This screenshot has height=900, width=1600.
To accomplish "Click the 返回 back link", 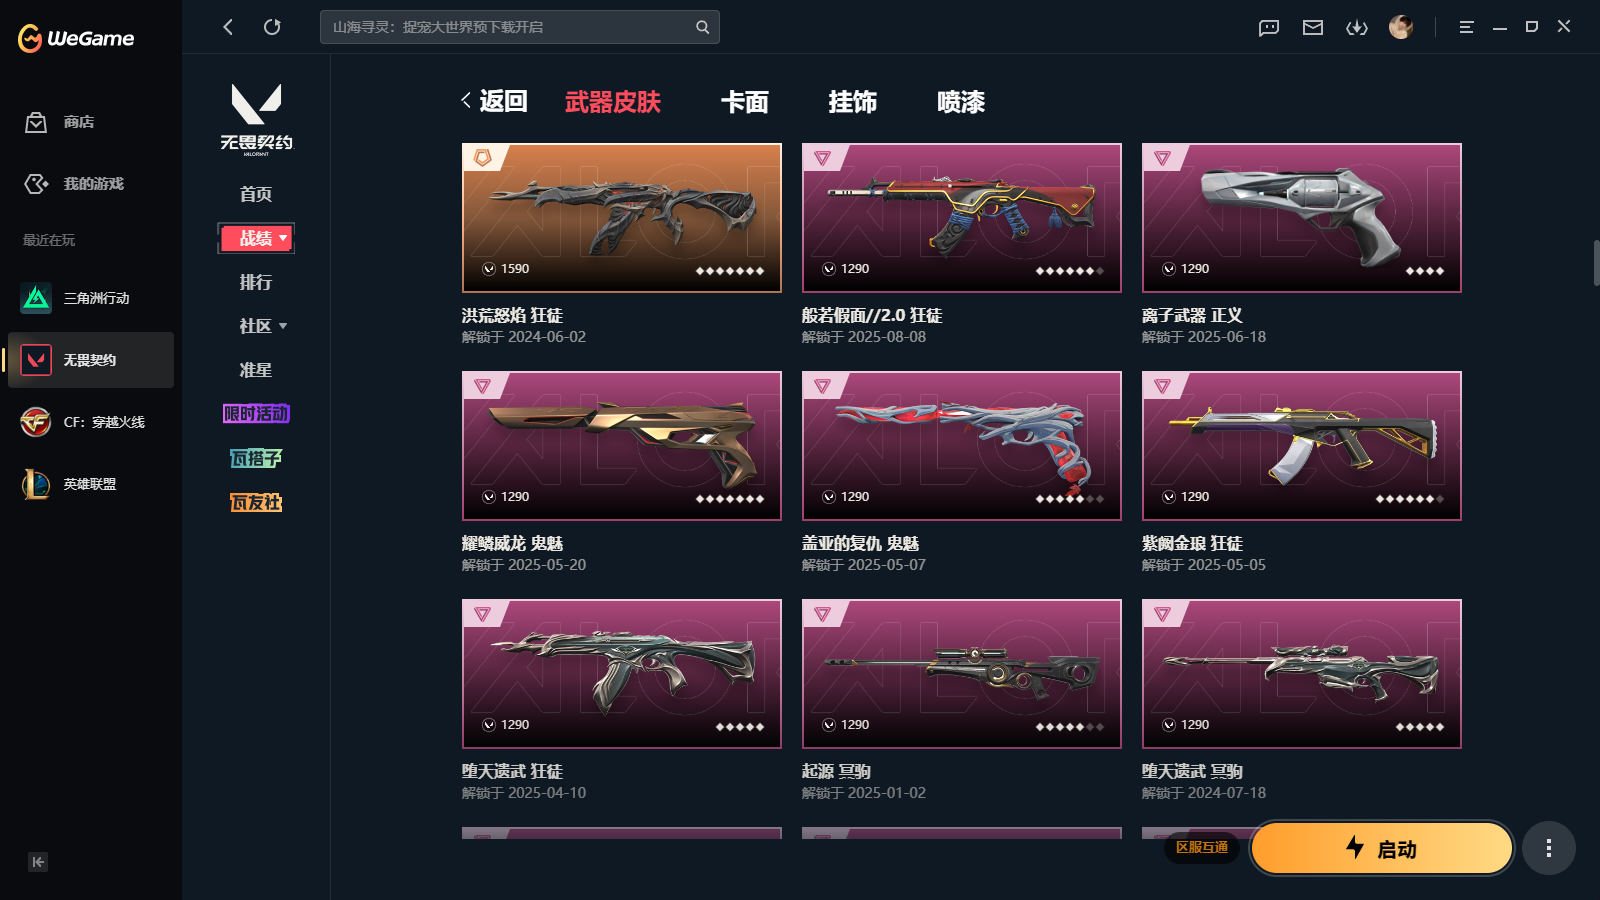I will tap(494, 101).
